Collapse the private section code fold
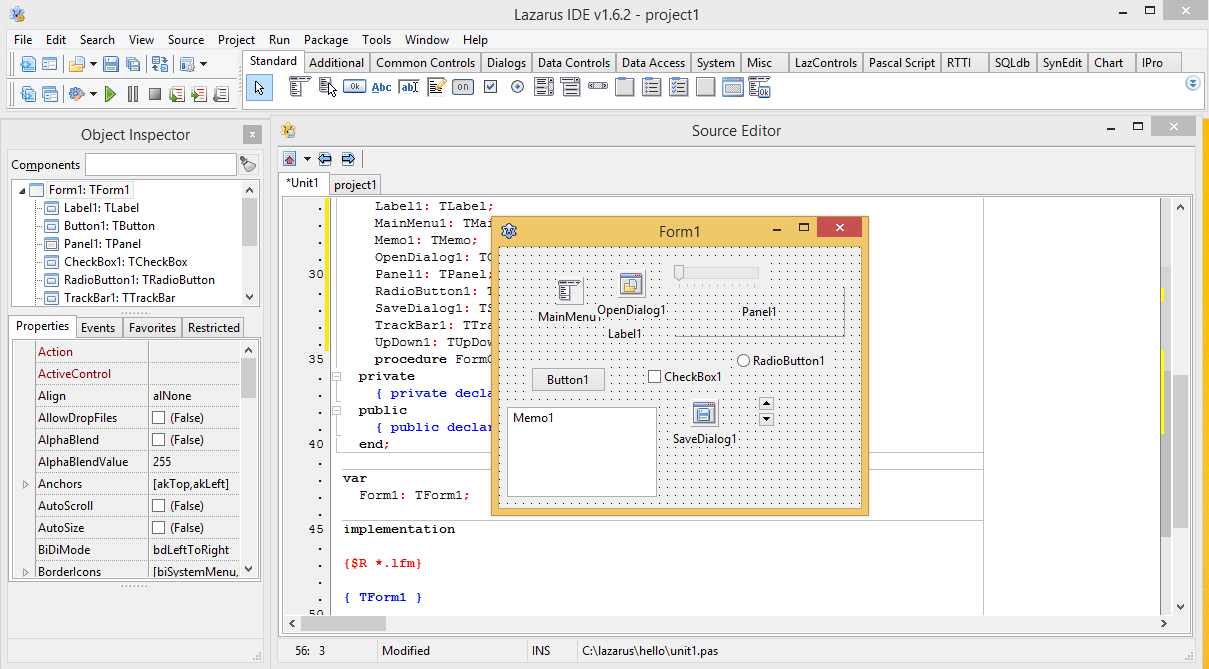 tap(336, 377)
